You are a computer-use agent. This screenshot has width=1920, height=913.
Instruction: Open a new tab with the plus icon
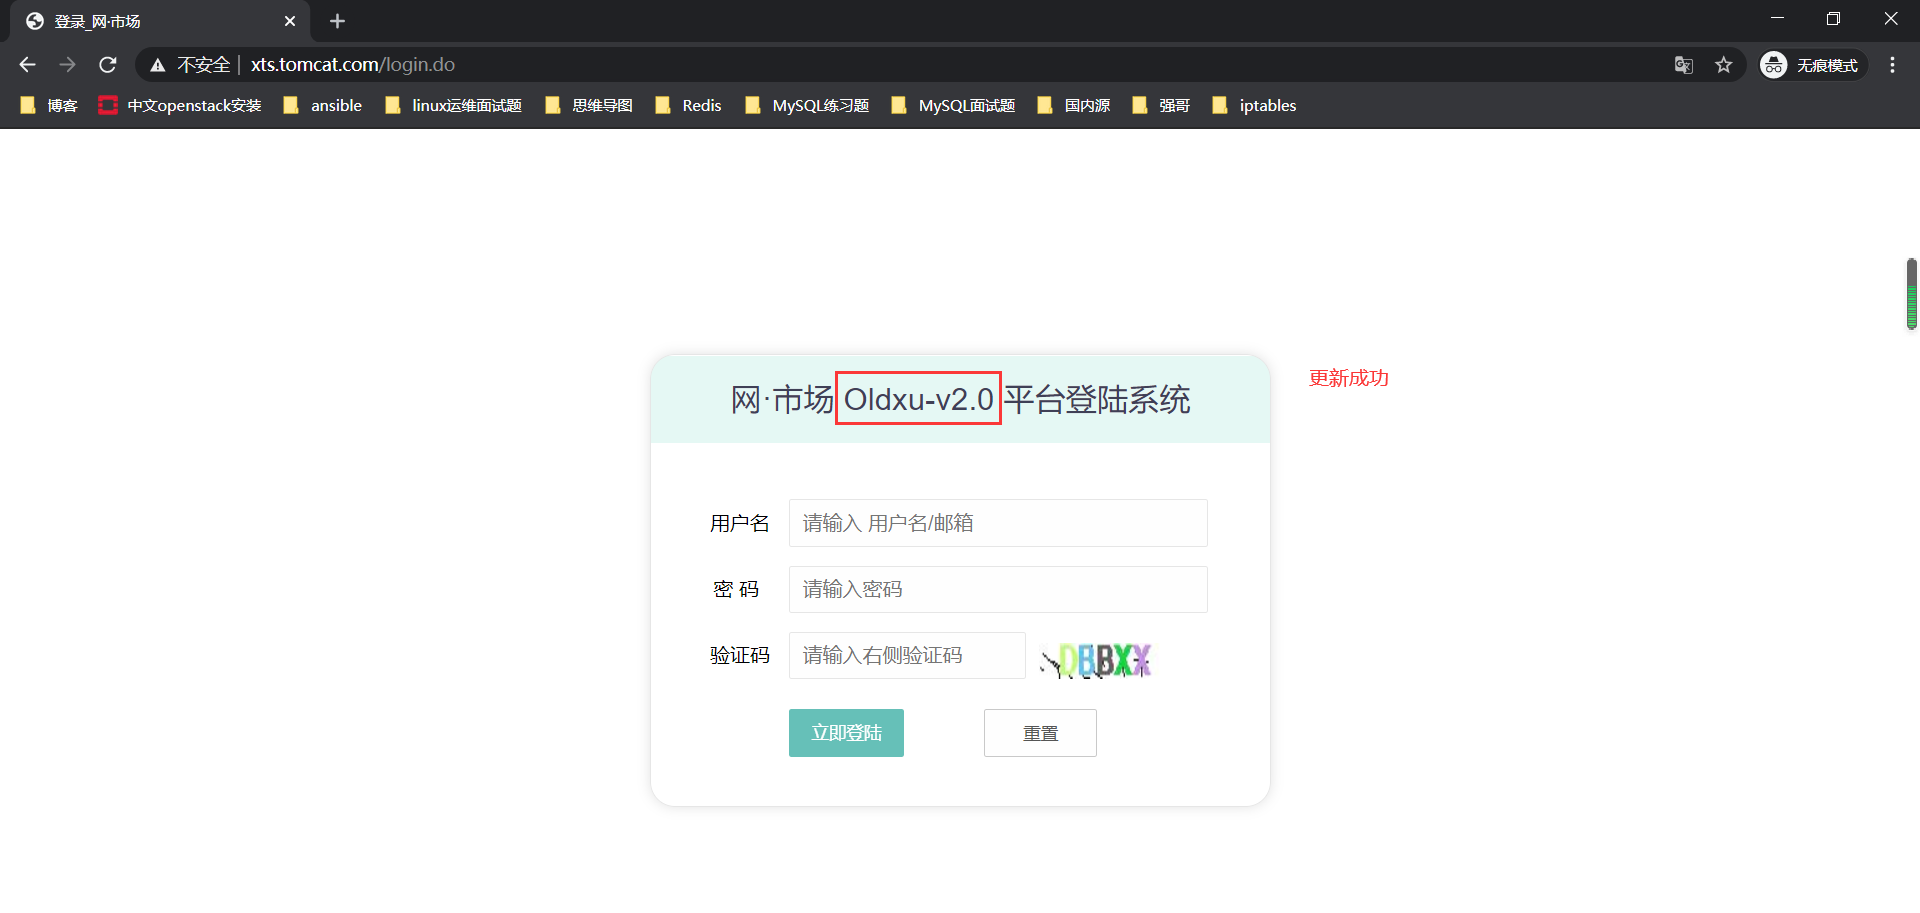coord(337,21)
